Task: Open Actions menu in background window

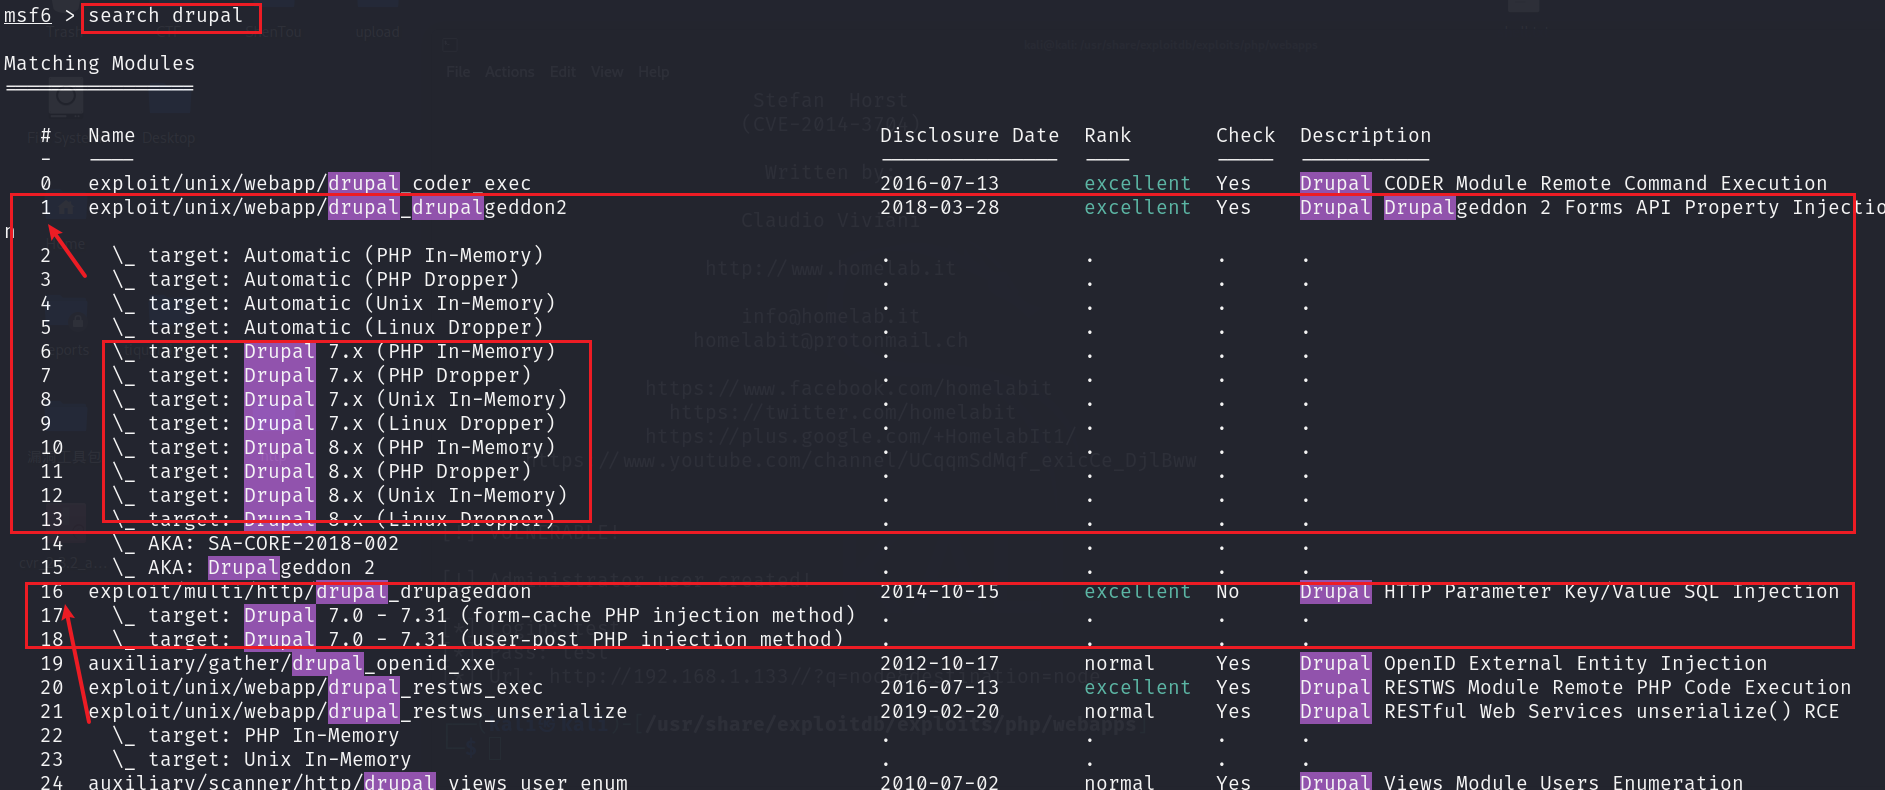Action: coord(510,72)
